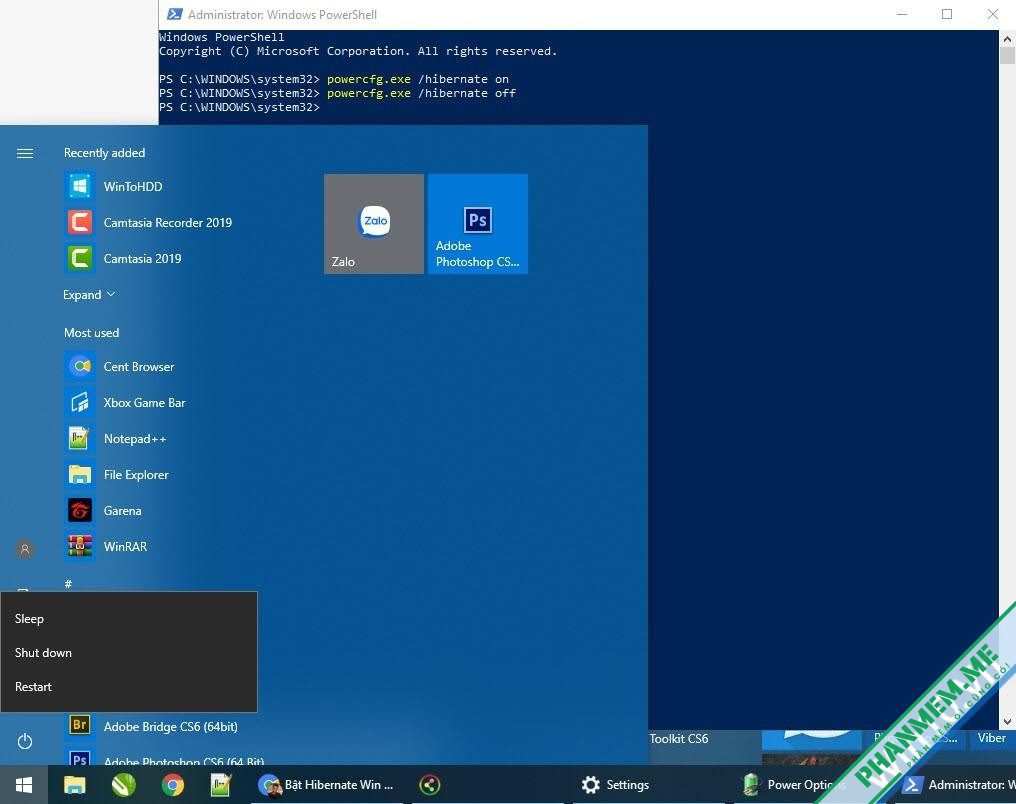This screenshot has height=804, width=1016.
Task: Click the Viber tile behind PowerShell
Action: pos(991,738)
